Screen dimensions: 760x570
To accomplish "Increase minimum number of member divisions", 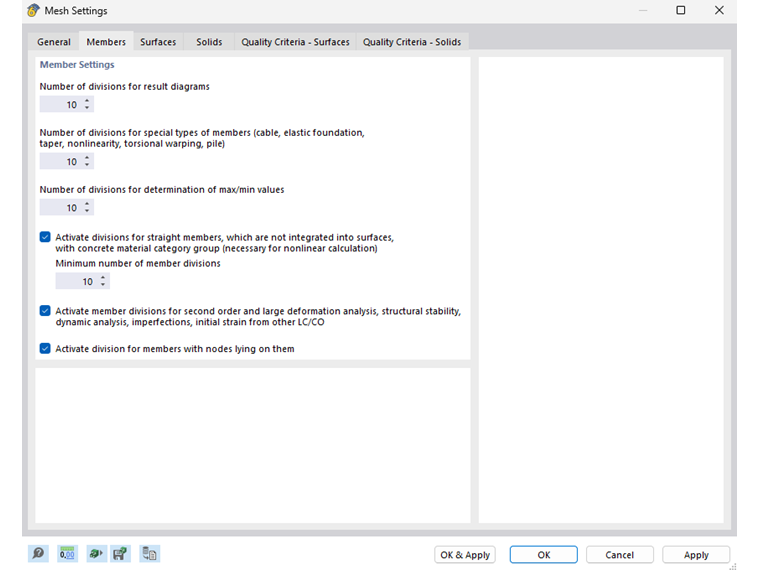I will 103,278.
